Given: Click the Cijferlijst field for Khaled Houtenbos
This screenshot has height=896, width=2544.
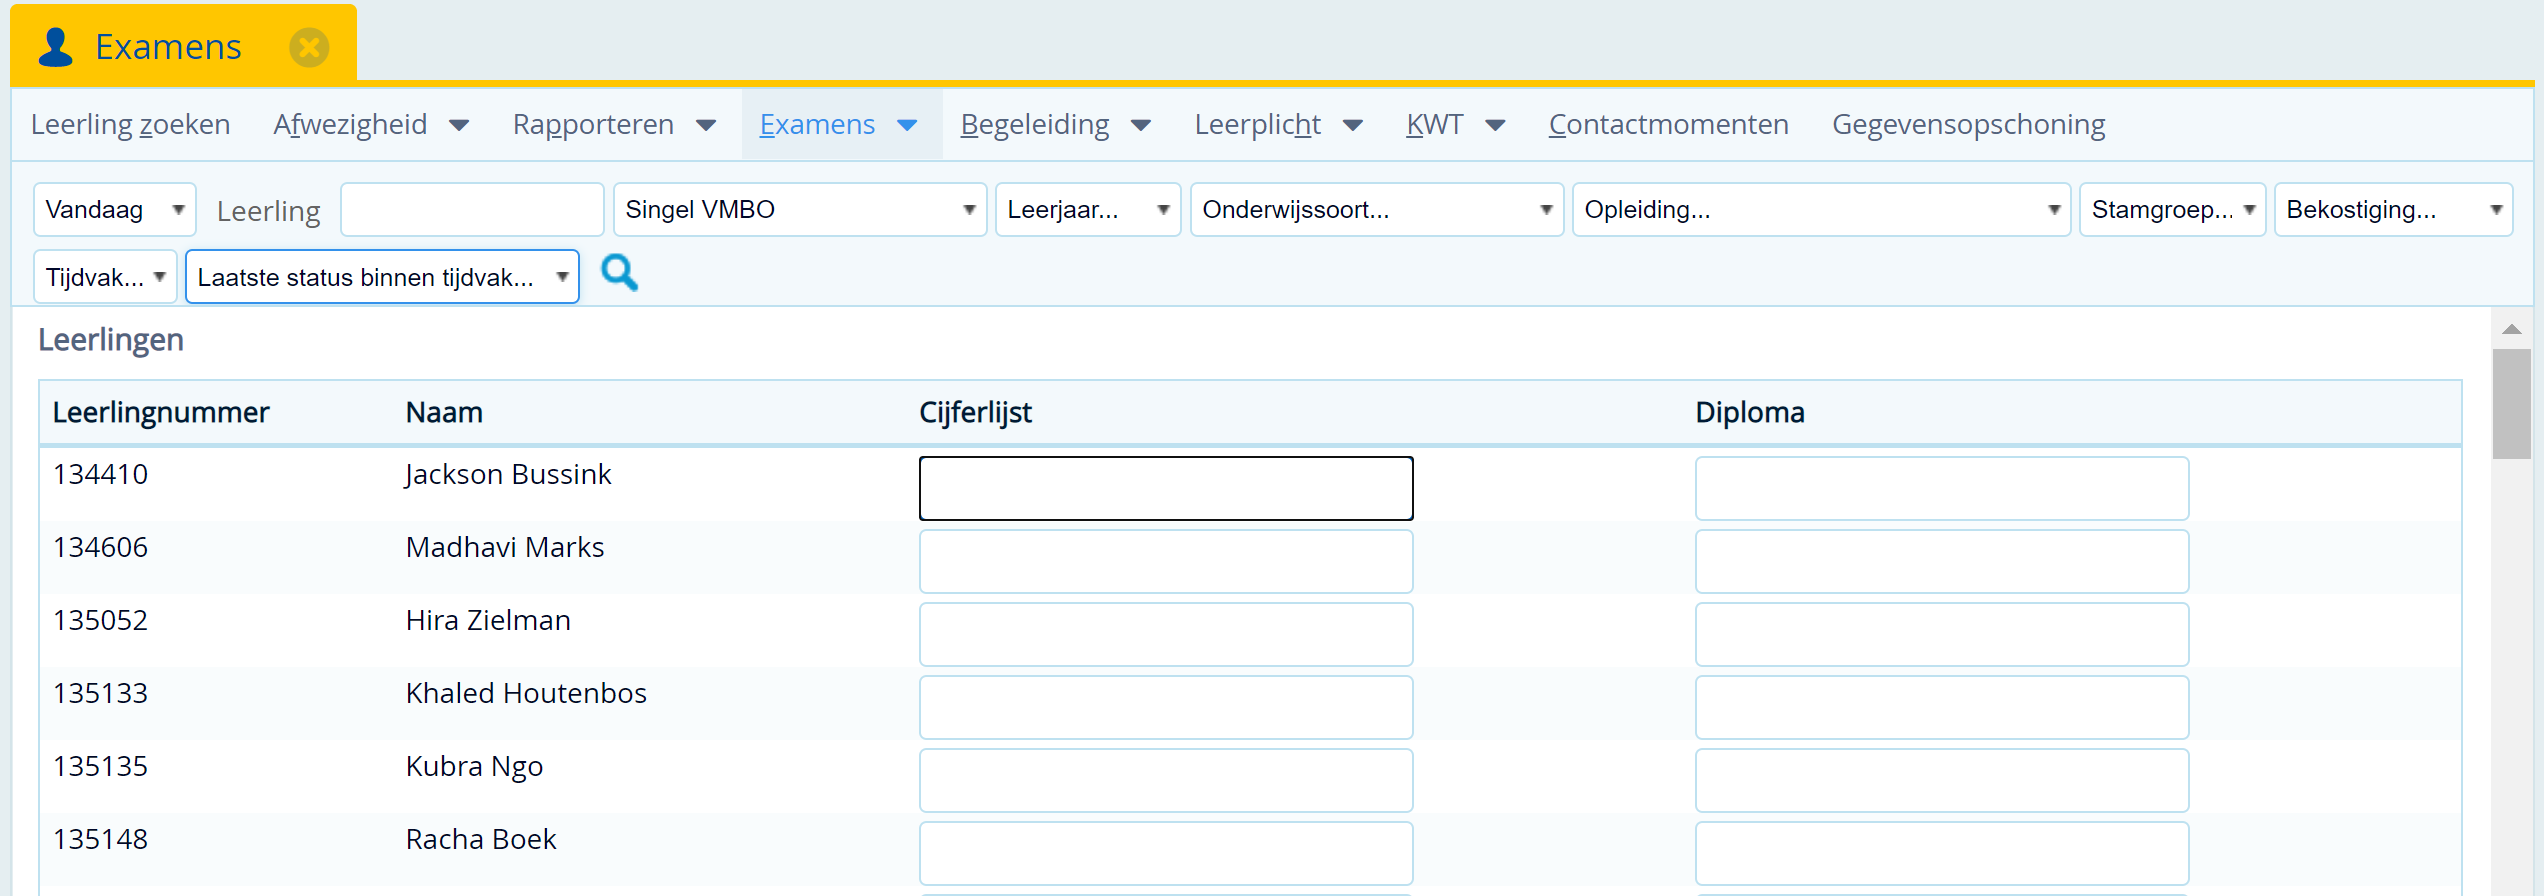Looking at the screenshot, I should point(1166,707).
